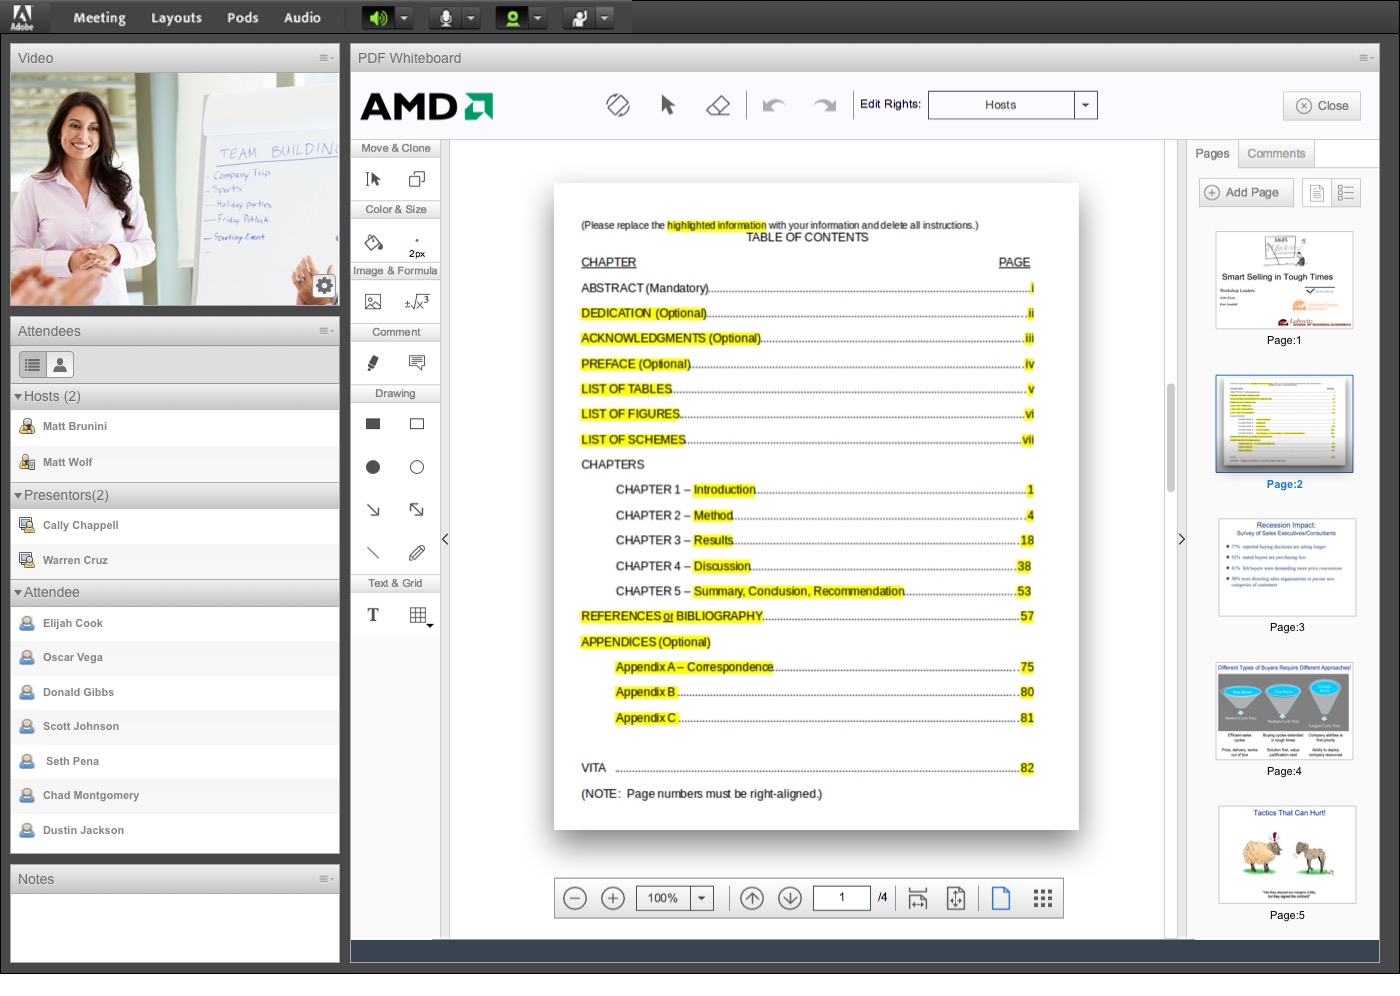Toggle the microphone button
This screenshot has width=1400, height=996.
(x=446, y=18)
